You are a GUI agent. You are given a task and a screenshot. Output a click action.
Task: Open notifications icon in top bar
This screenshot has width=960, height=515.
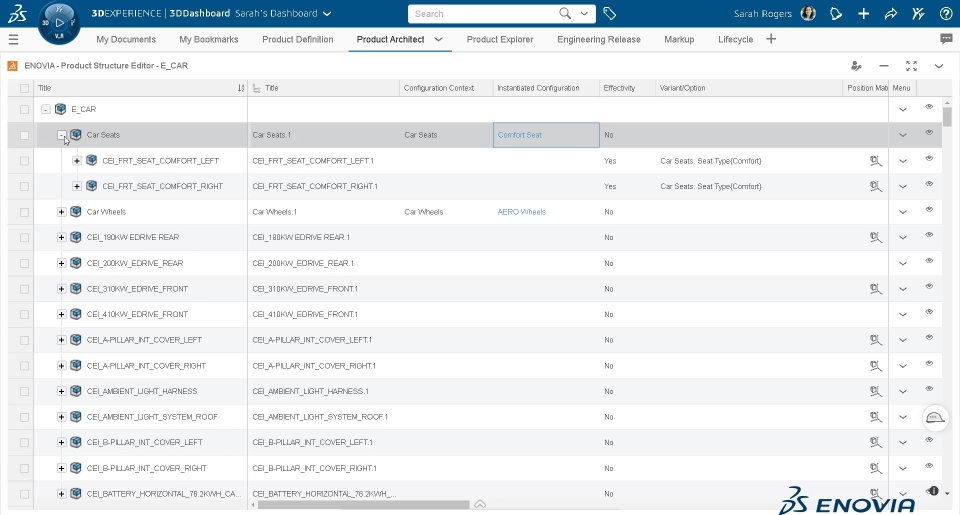[x=836, y=13]
